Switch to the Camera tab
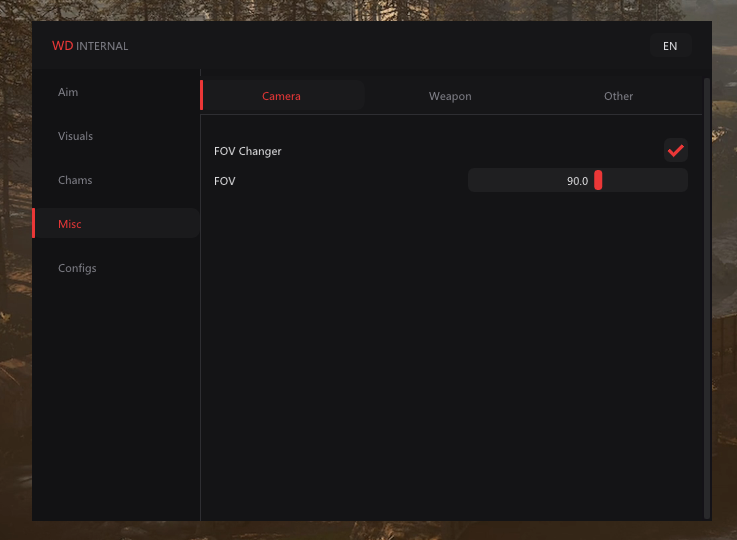Screen dimensions: 737x540 click(282, 96)
